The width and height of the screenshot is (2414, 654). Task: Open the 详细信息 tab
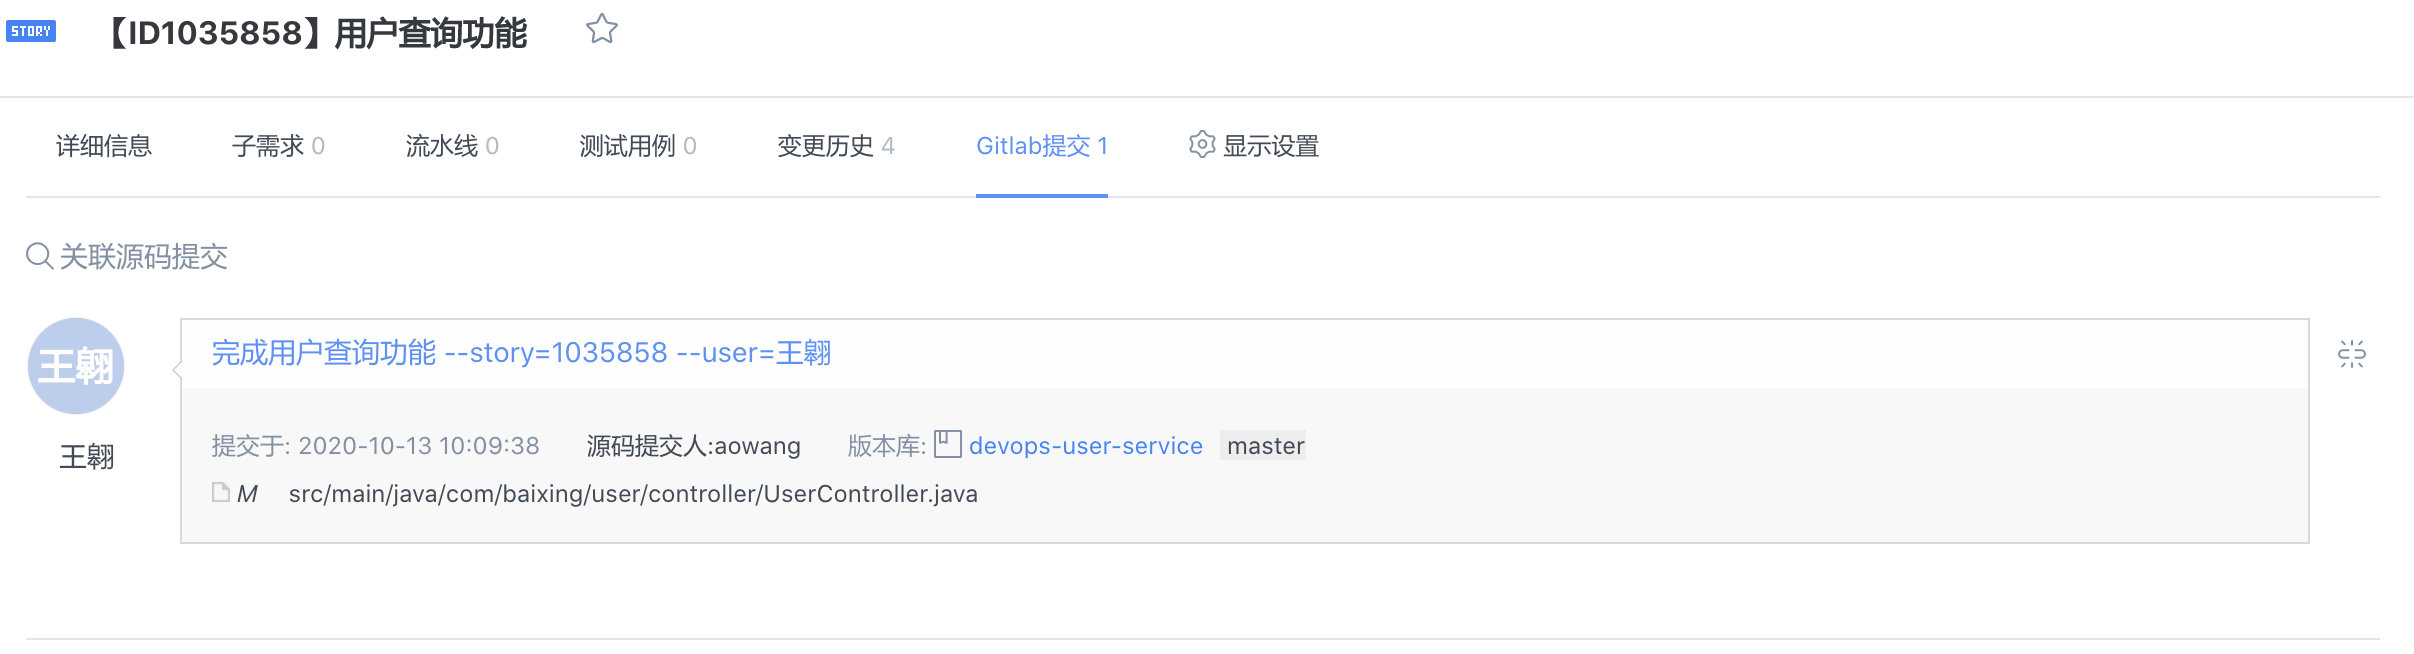(104, 146)
